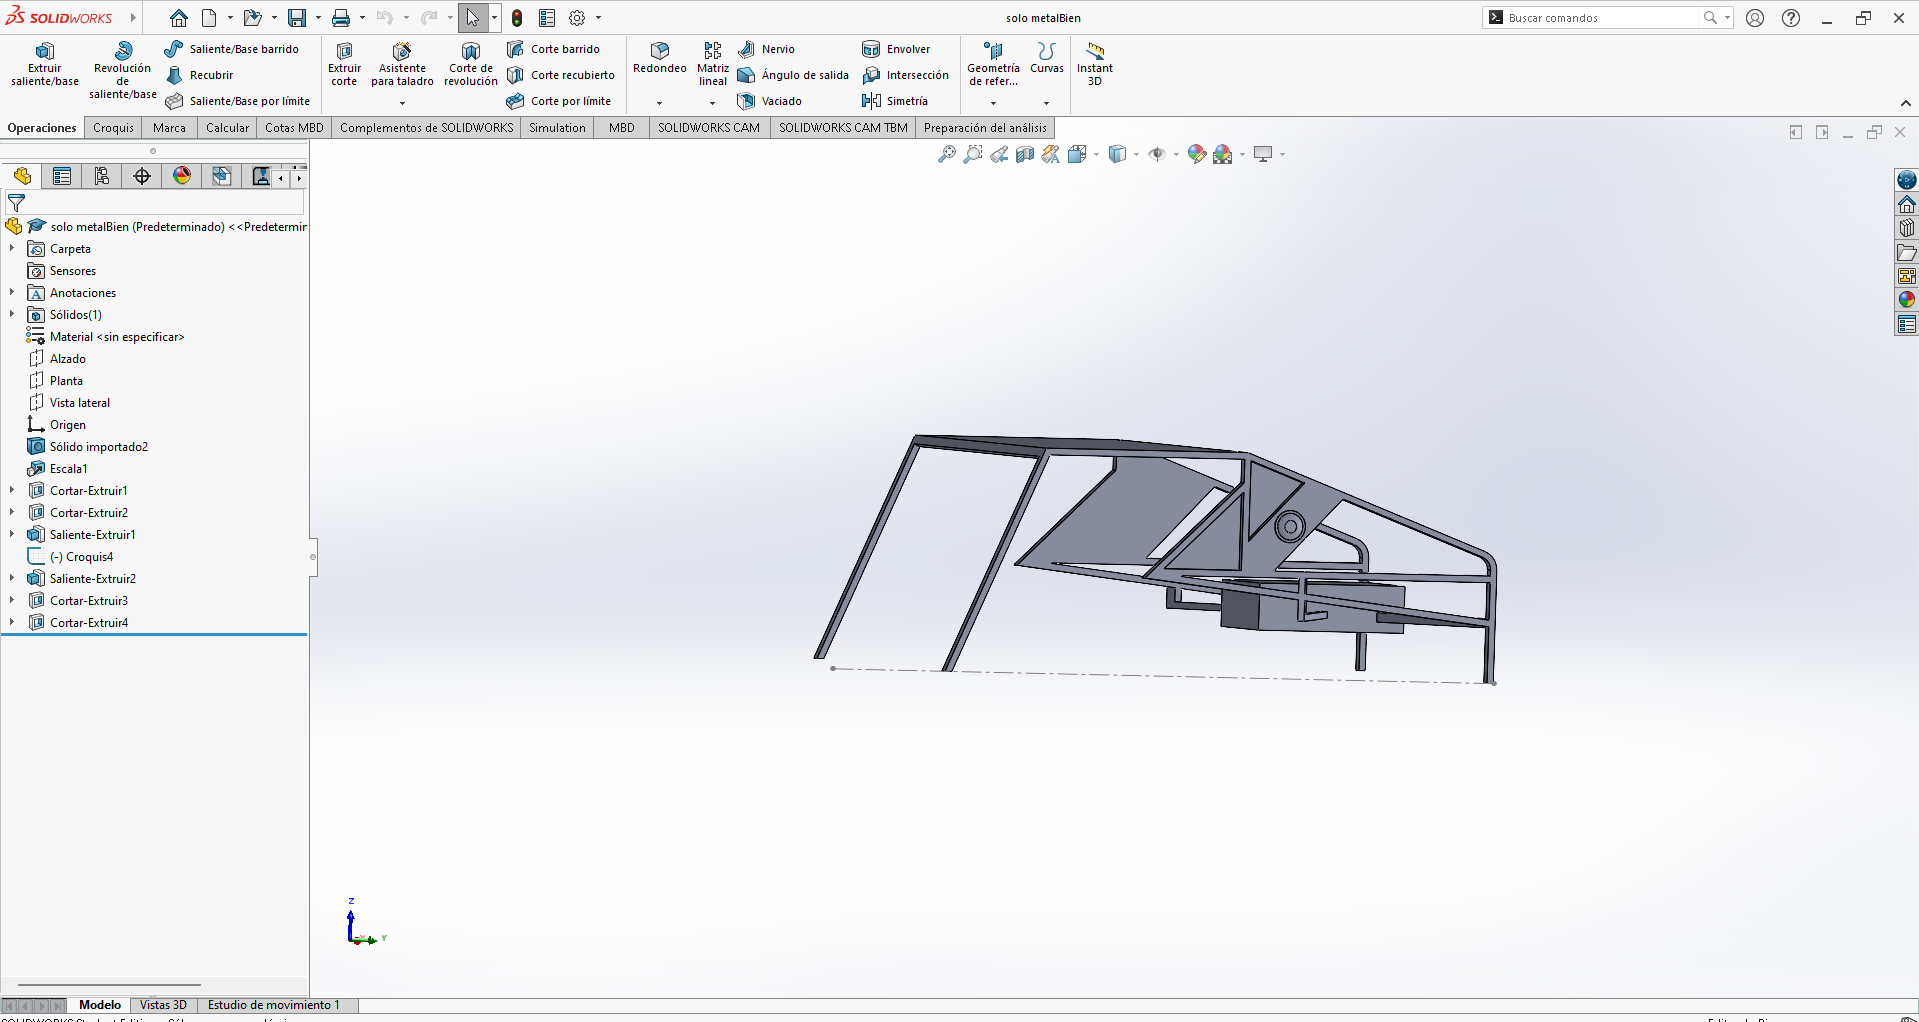Click the Curvas tool
This screenshot has width=1919, height=1022.
point(1047,58)
